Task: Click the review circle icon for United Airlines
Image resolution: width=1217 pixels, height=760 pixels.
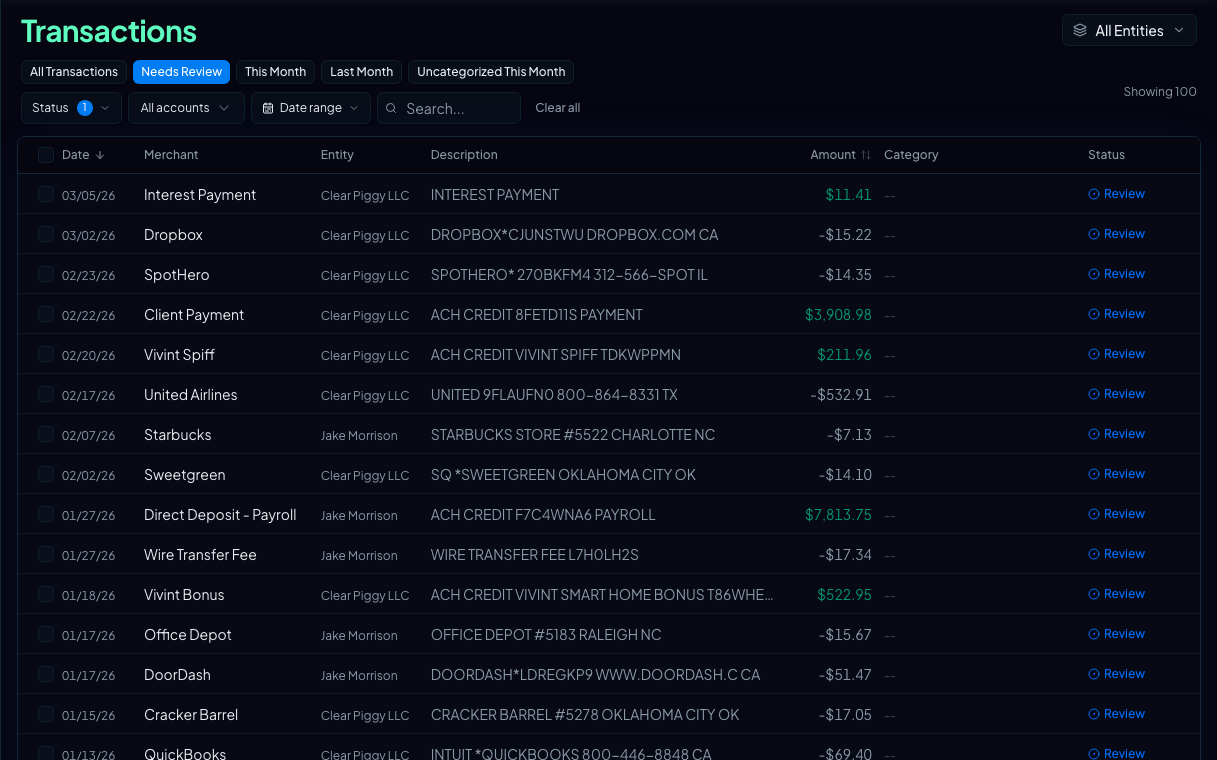Action: tap(1094, 394)
